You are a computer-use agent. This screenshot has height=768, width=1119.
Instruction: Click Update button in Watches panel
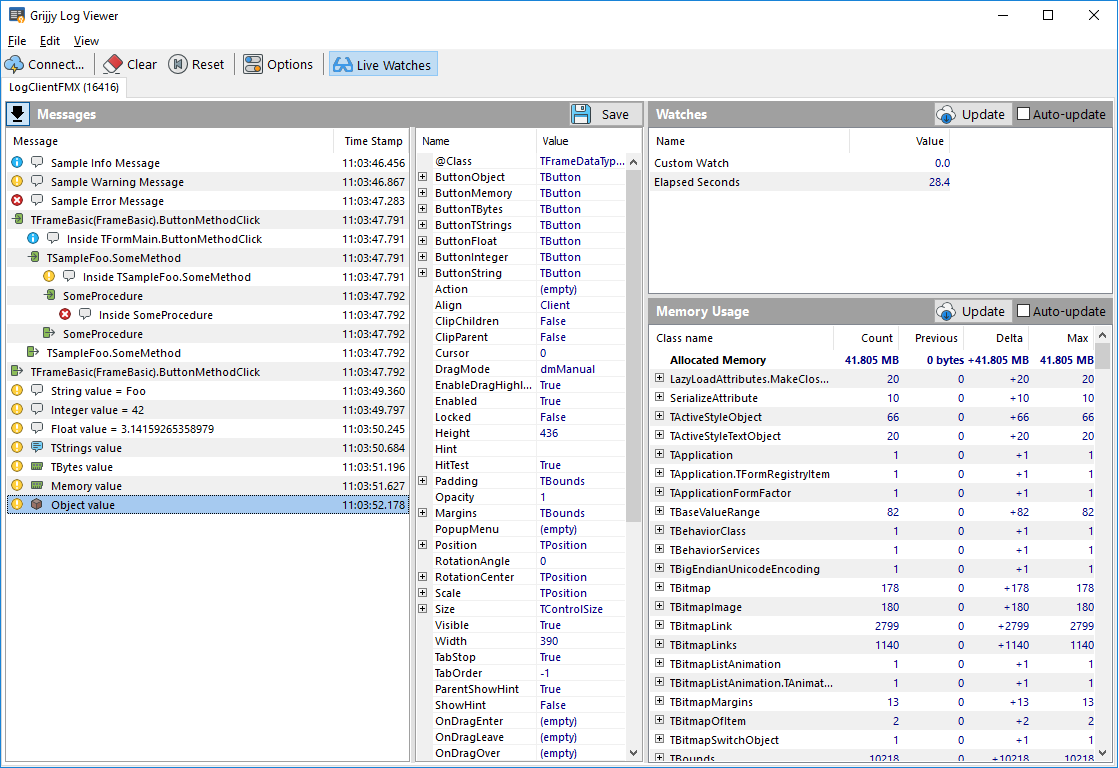[x=971, y=114]
